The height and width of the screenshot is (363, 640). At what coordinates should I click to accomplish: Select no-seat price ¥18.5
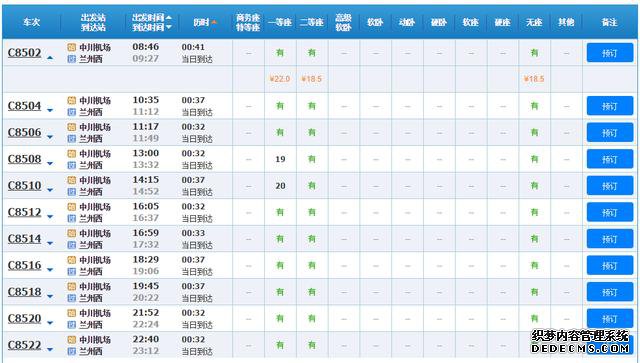click(x=534, y=79)
